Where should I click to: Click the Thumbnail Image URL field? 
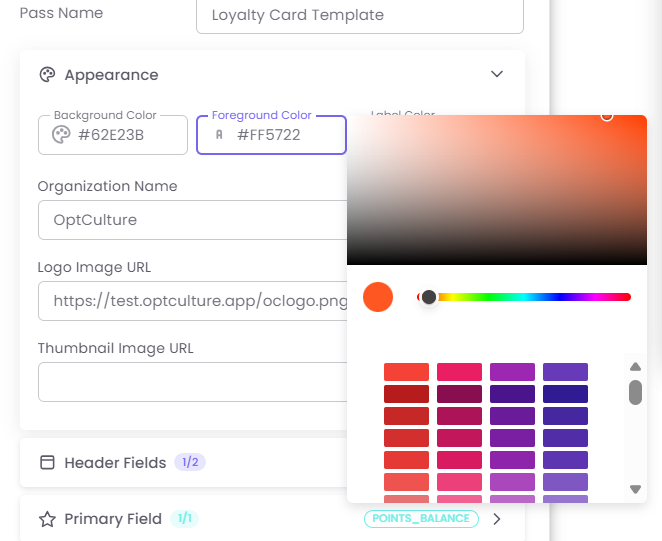(x=192, y=382)
